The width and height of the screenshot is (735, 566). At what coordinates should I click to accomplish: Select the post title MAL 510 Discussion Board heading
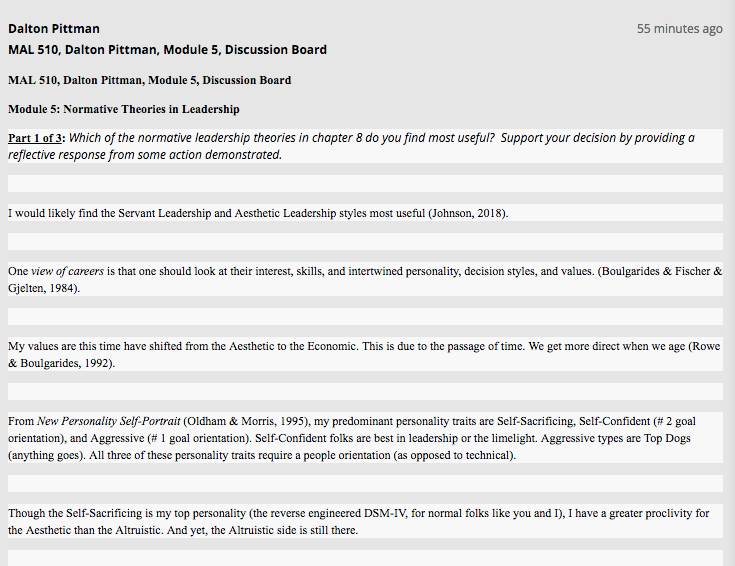pos(167,50)
